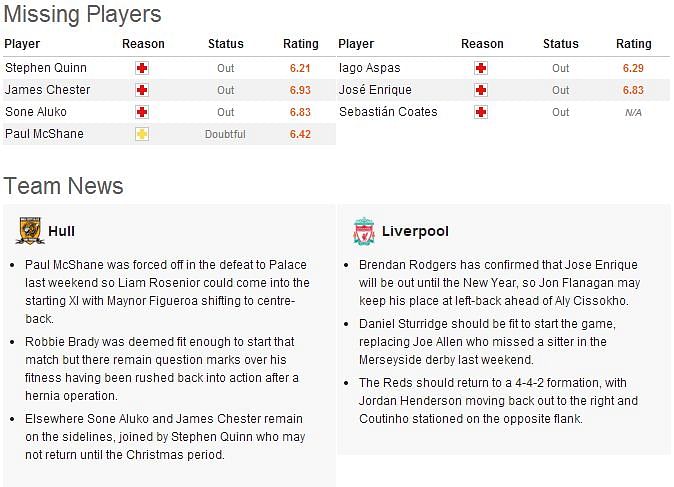This screenshot has width=674, height=487.
Task: Open Stephen Quinn player link
Action: pos(46,68)
